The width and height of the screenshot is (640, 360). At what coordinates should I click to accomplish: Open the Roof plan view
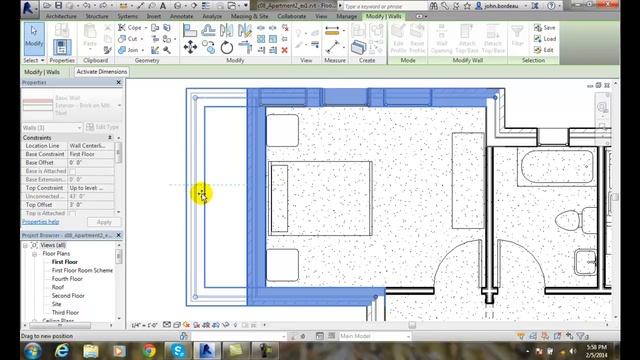pyautogui.click(x=58, y=287)
